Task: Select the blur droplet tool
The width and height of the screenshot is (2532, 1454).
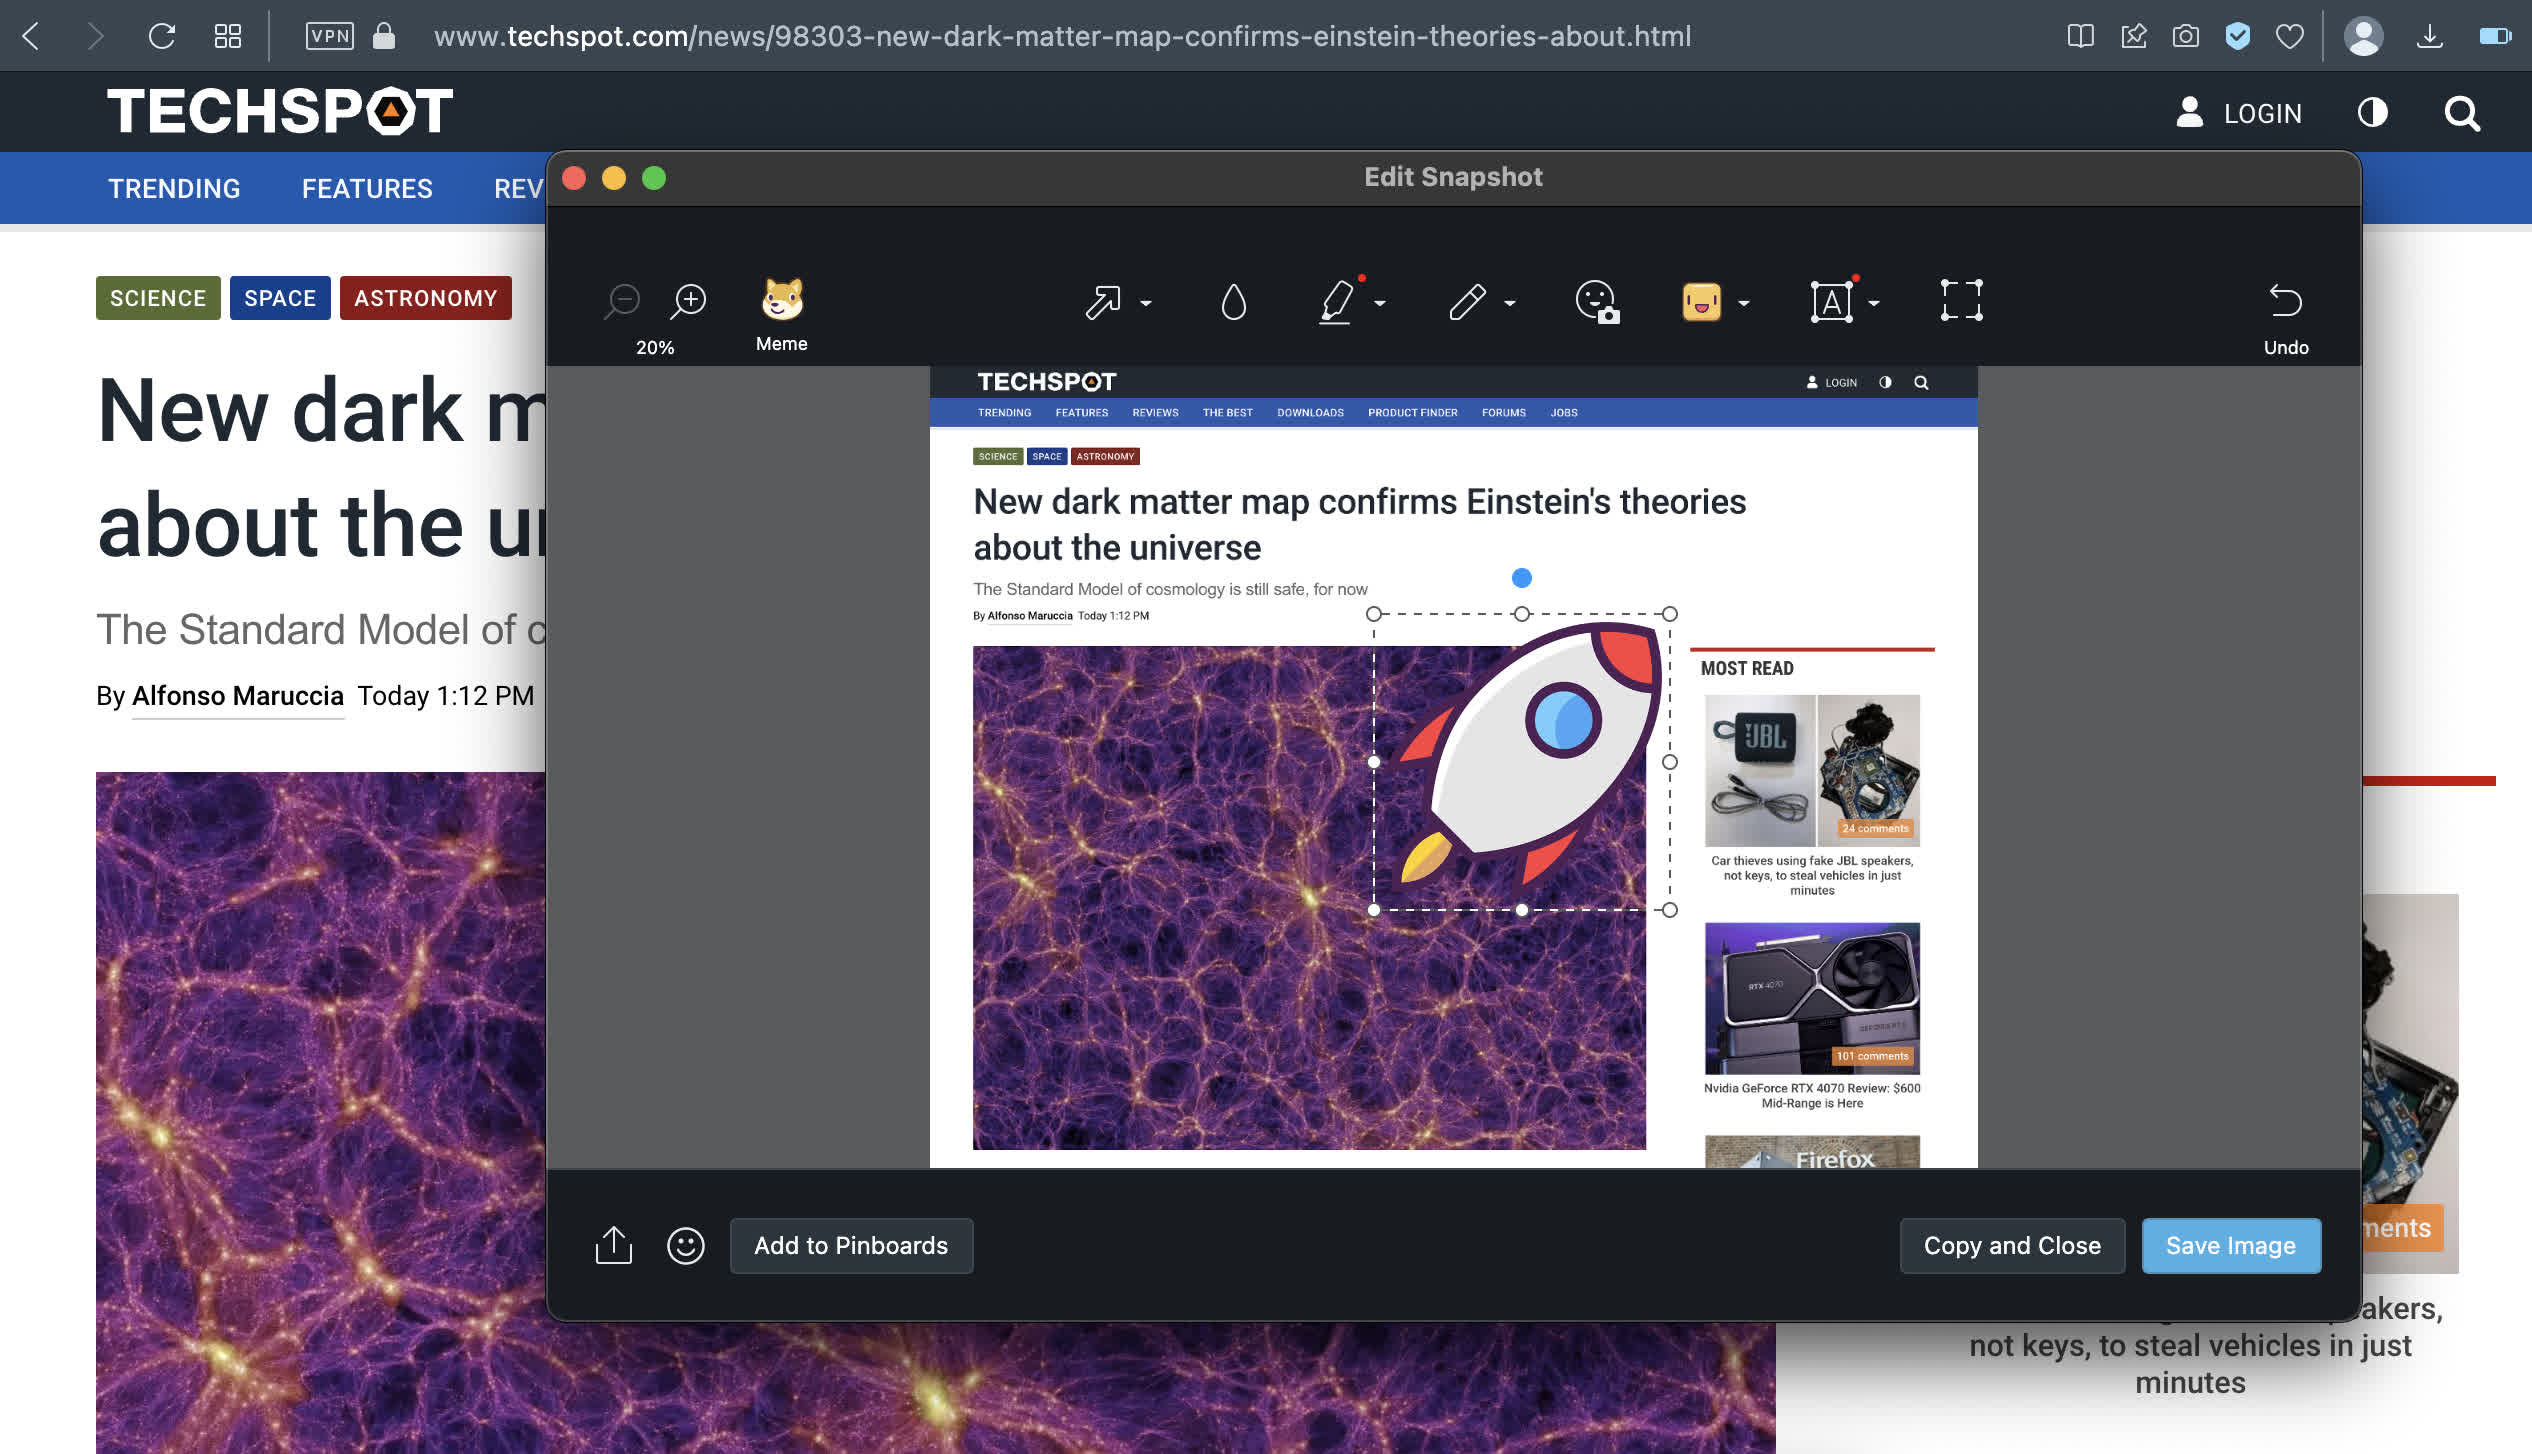Action: (1233, 301)
